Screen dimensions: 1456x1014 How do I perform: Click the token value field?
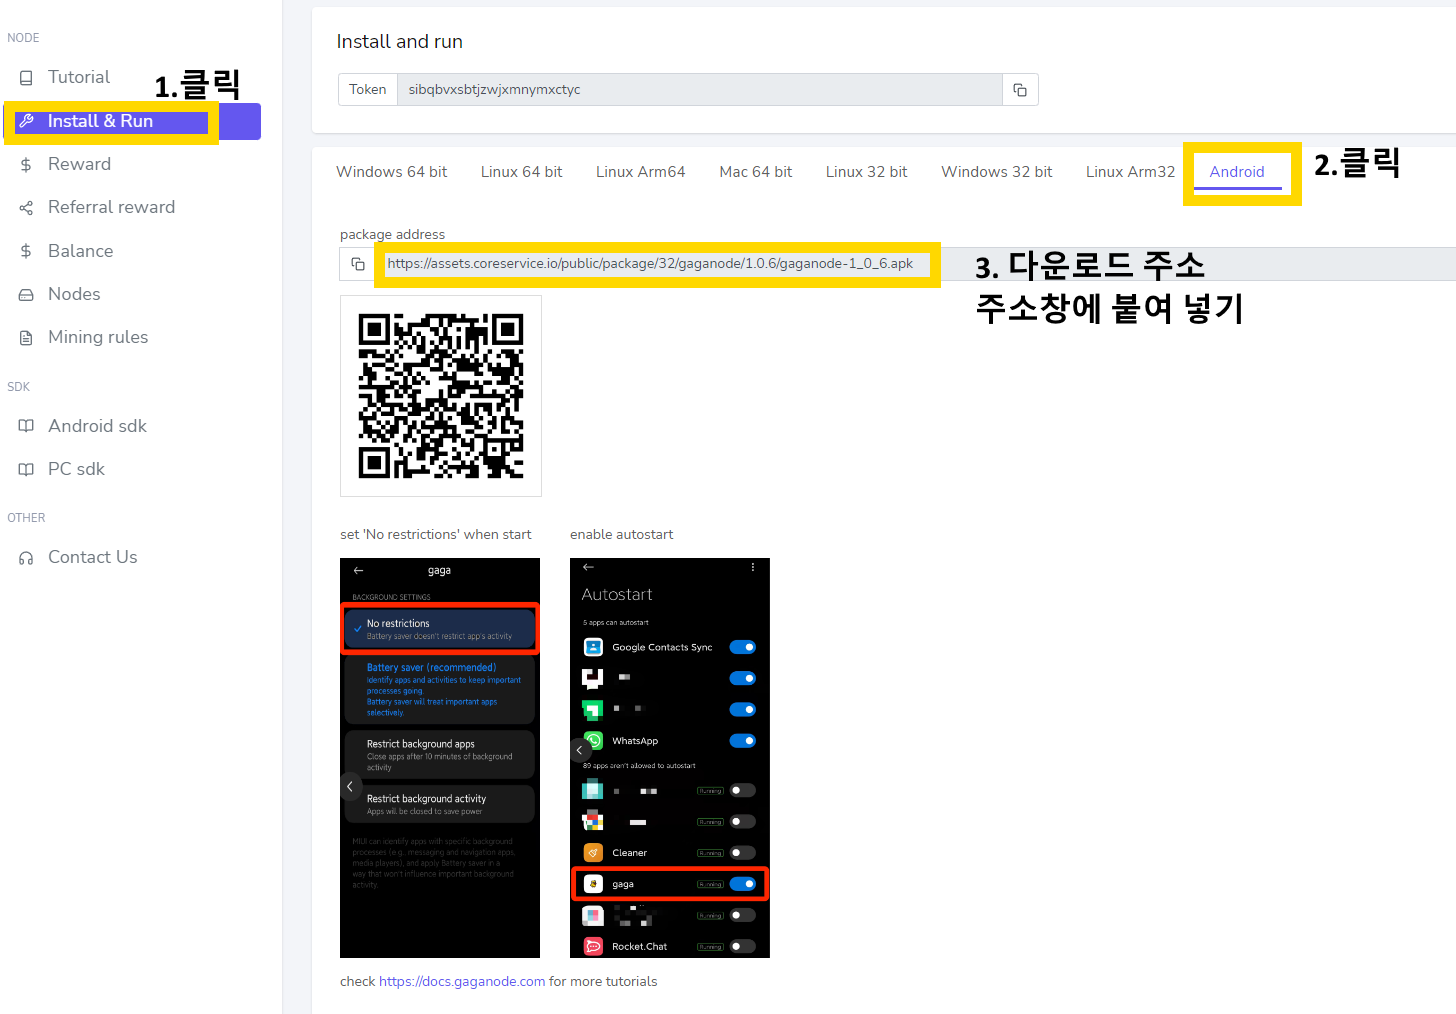point(700,90)
